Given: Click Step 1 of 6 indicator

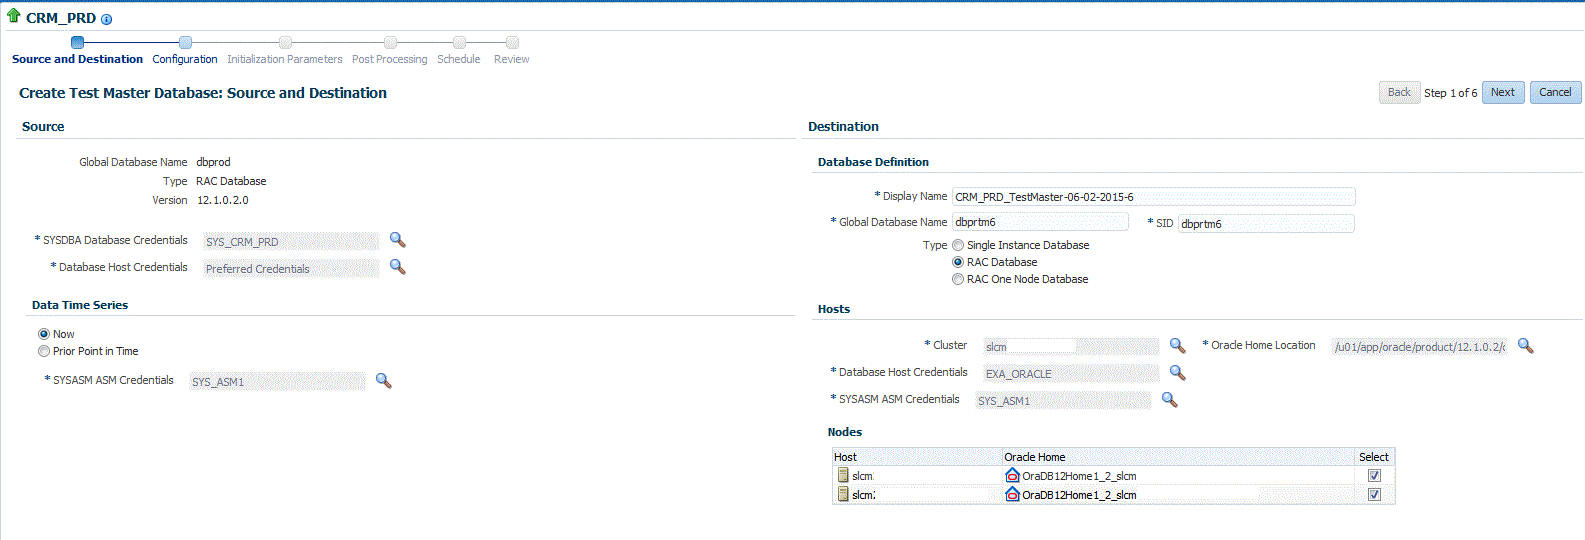Looking at the screenshot, I should tap(1450, 93).
